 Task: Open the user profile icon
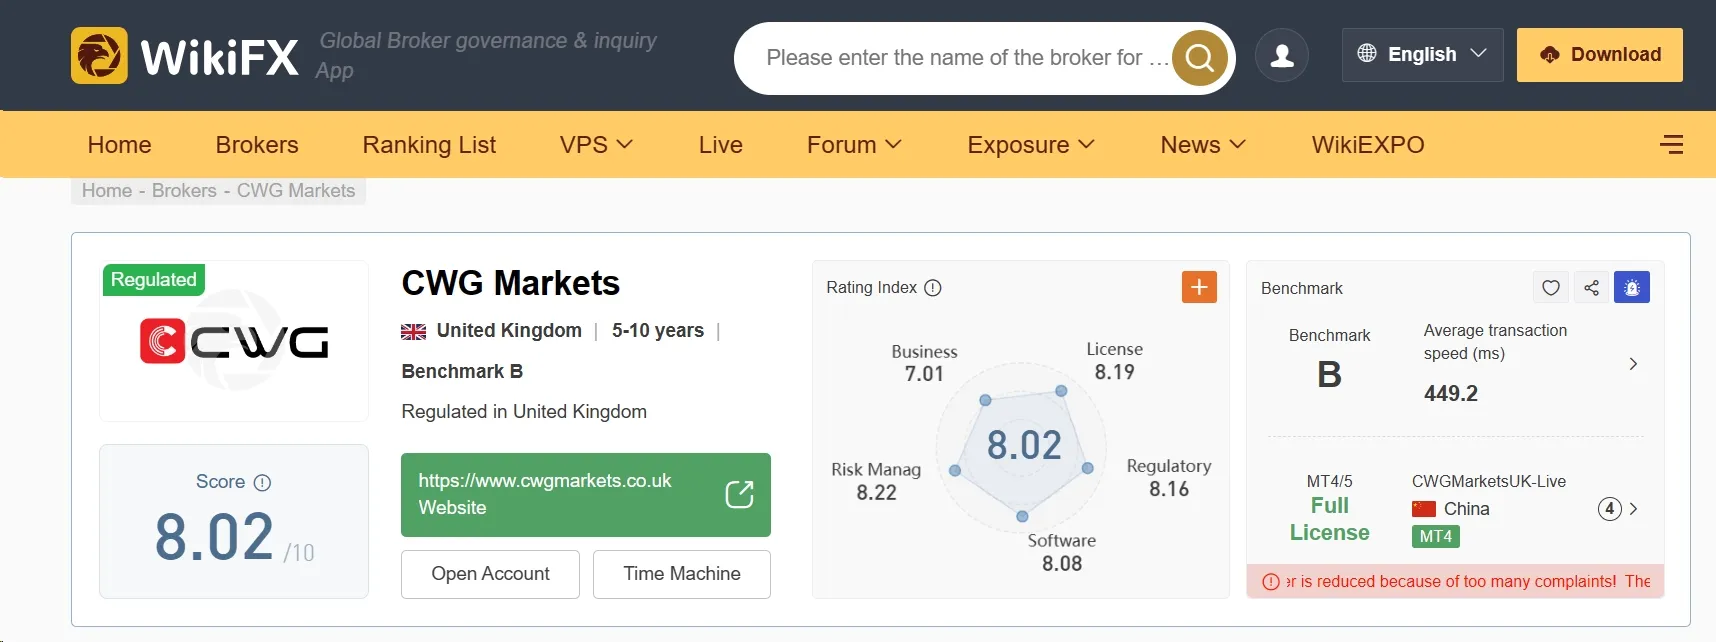pyautogui.click(x=1282, y=56)
